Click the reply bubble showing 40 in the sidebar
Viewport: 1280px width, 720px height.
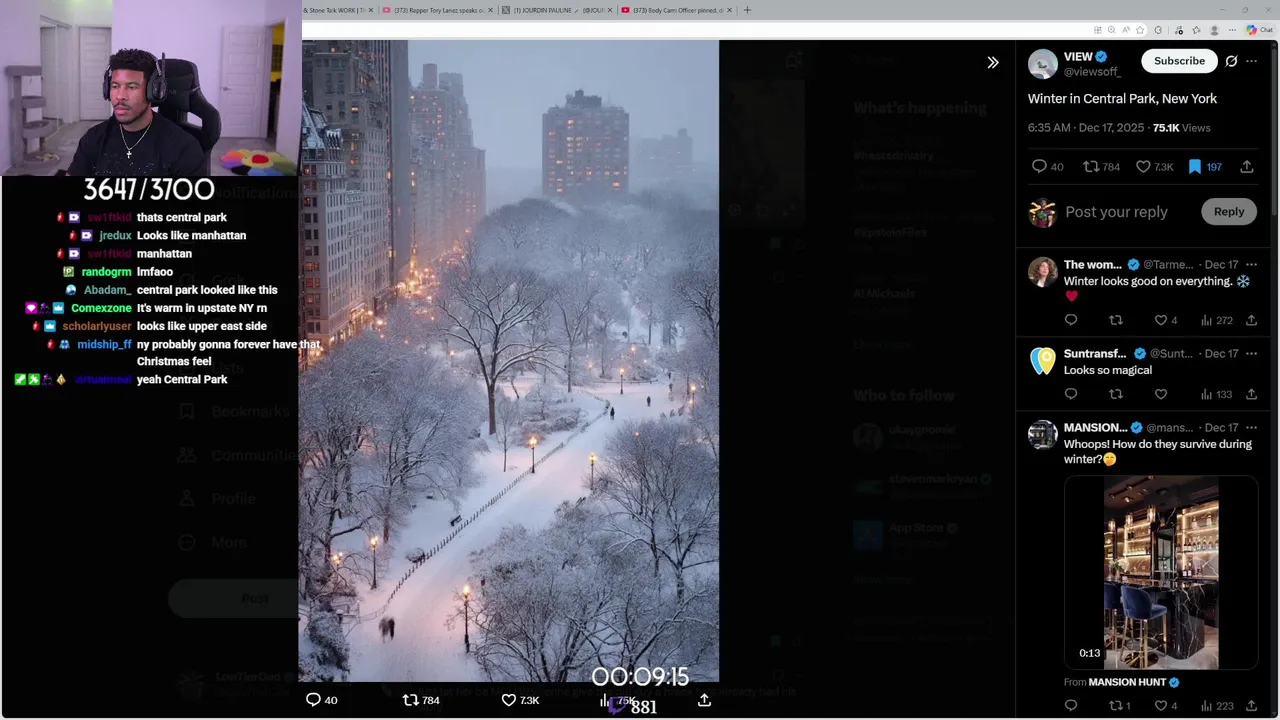point(1047,167)
